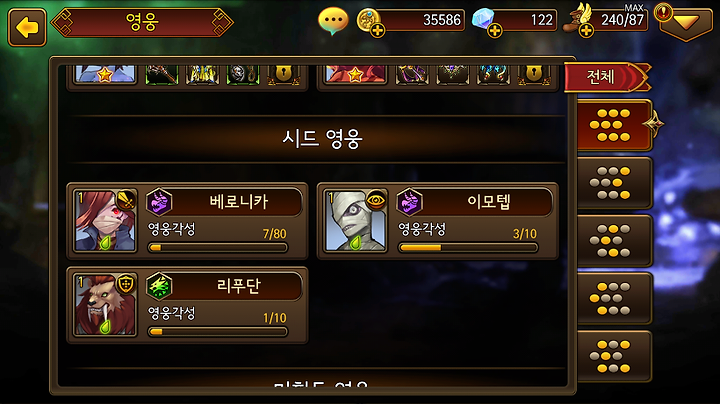720x404 pixels.
Task: Click 리푸단 green dragon element icon
Action: click(x=159, y=286)
